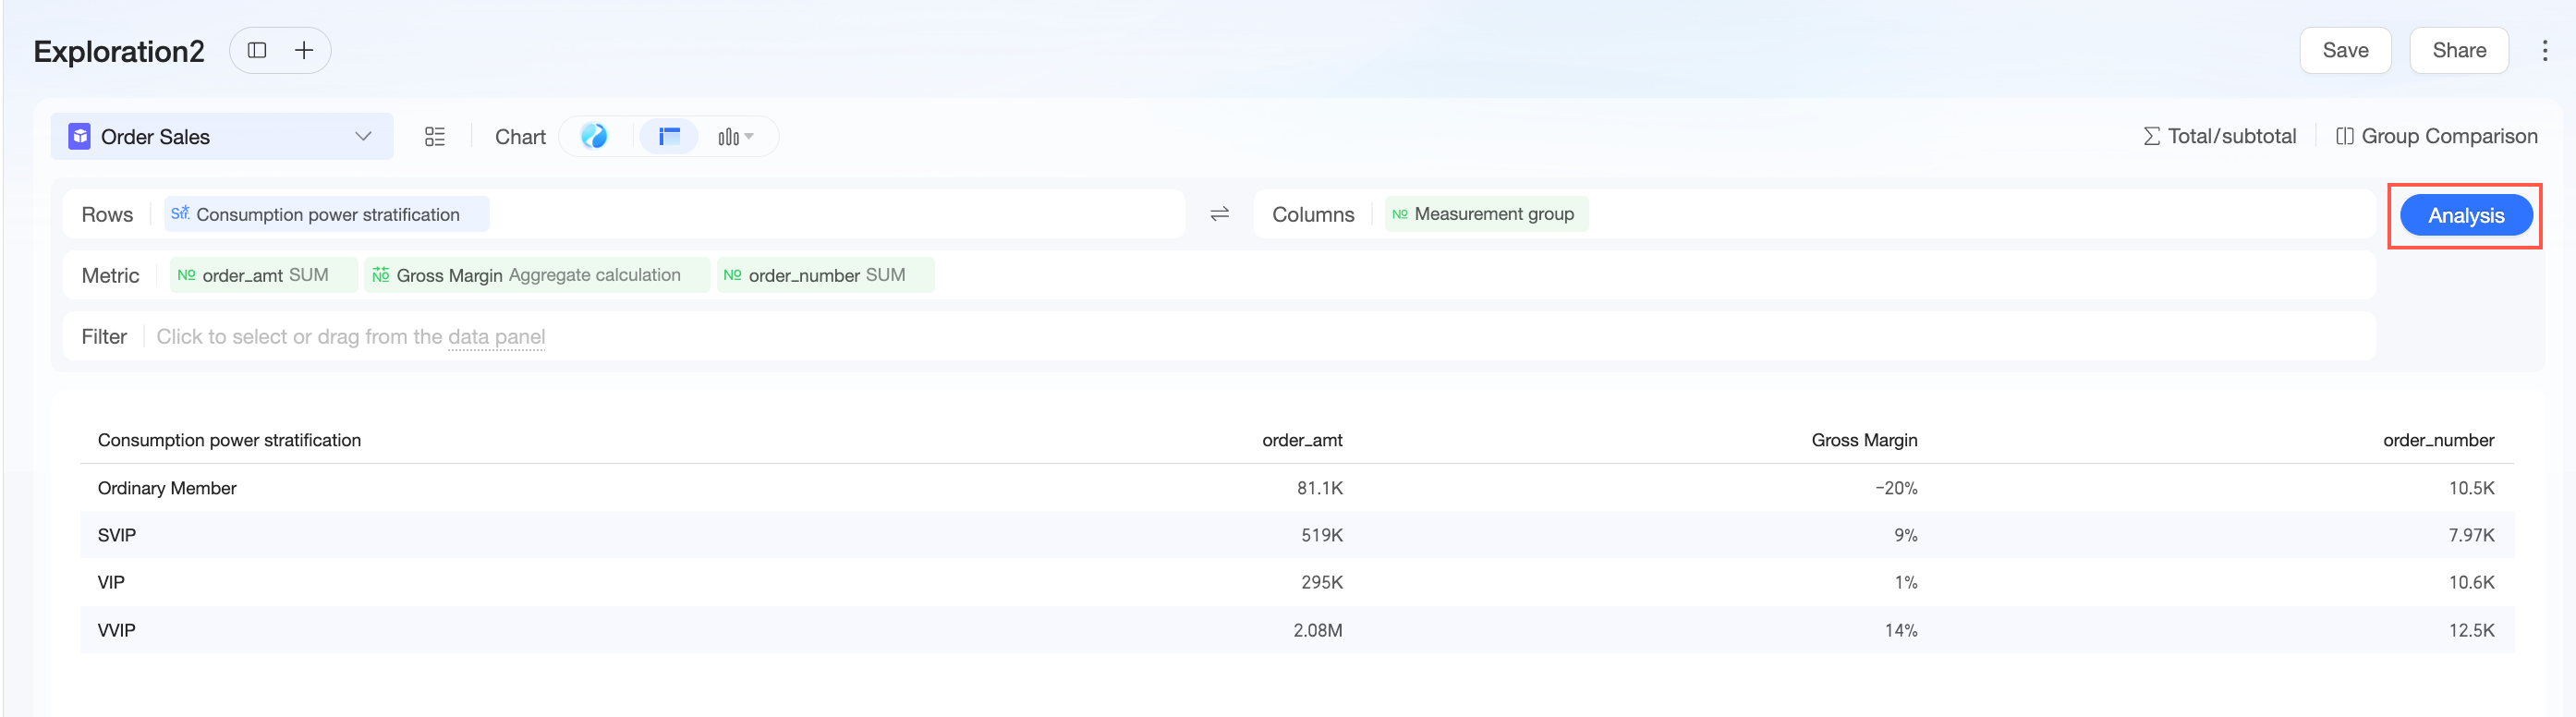
Task: Click the 519K order_amt cell
Action: [x=1322, y=535]
